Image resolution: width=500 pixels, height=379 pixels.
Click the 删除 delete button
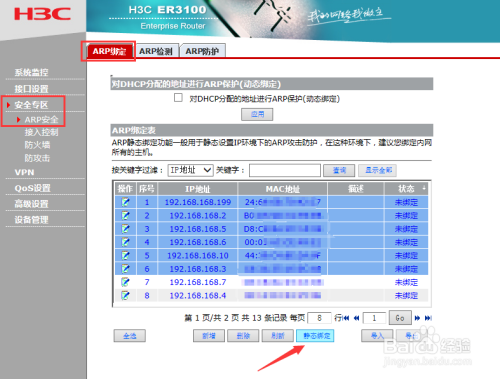[243, 336]
